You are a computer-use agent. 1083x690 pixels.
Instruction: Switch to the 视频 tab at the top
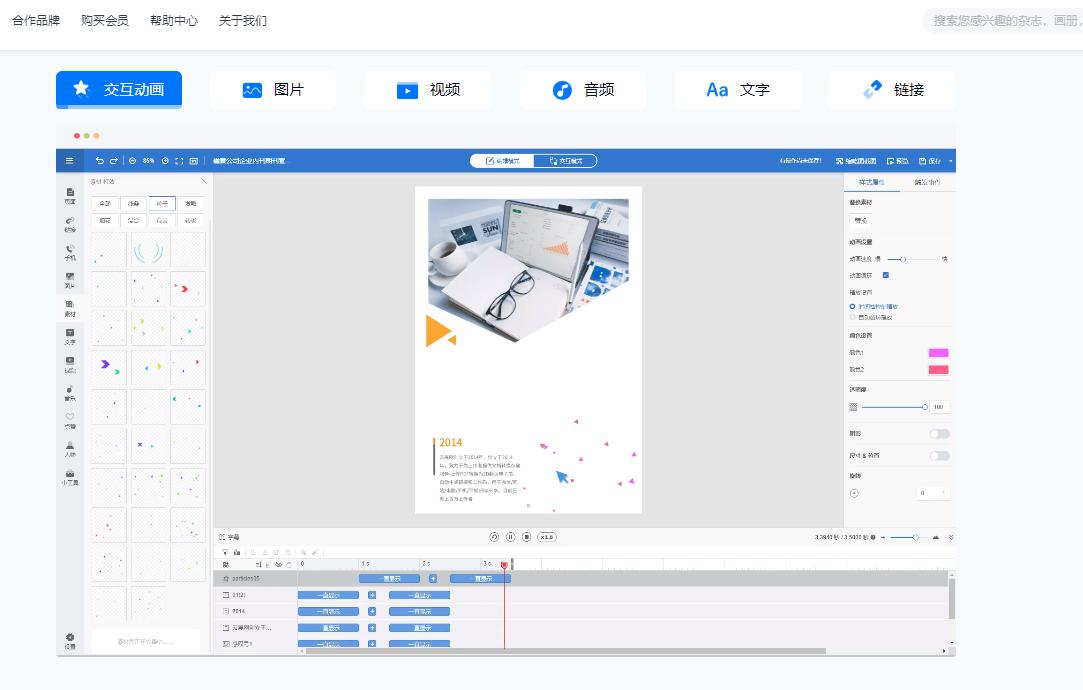pyautogui.click(x=428, y=89)
